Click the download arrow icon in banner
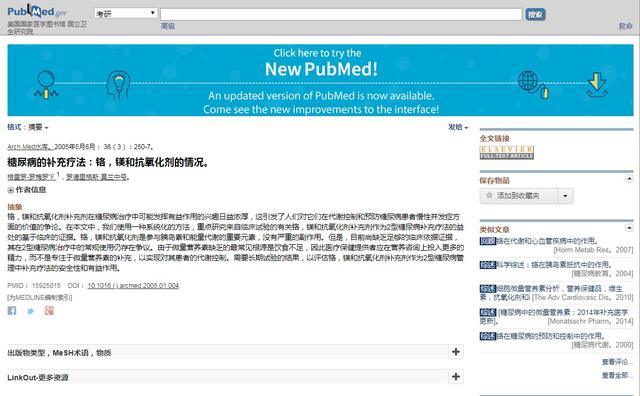Viewport: 640px width, 396px height. pyautogui.click(x=597, y=85)
